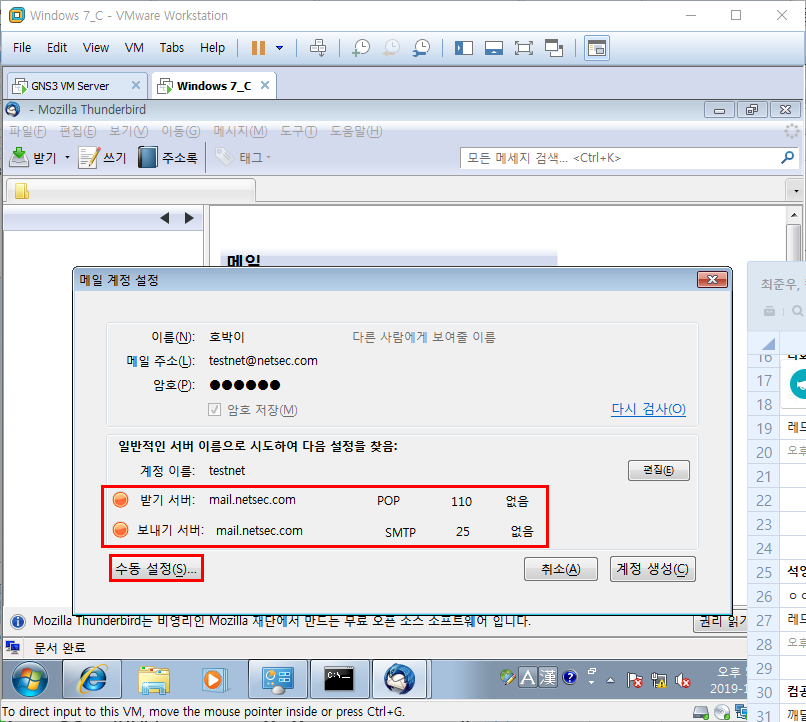Click the search magnifier icon in Thunderbird
The height and width of the screenshot is (722, 806).
(787, 158)
